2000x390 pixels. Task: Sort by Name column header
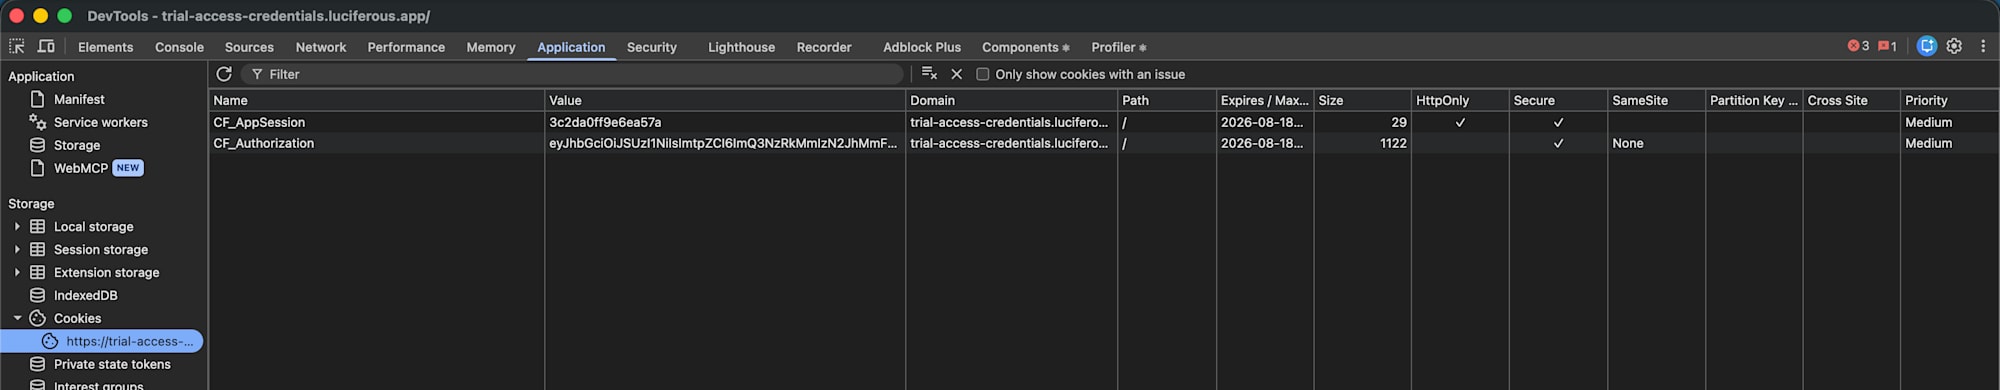pos(376,100)
